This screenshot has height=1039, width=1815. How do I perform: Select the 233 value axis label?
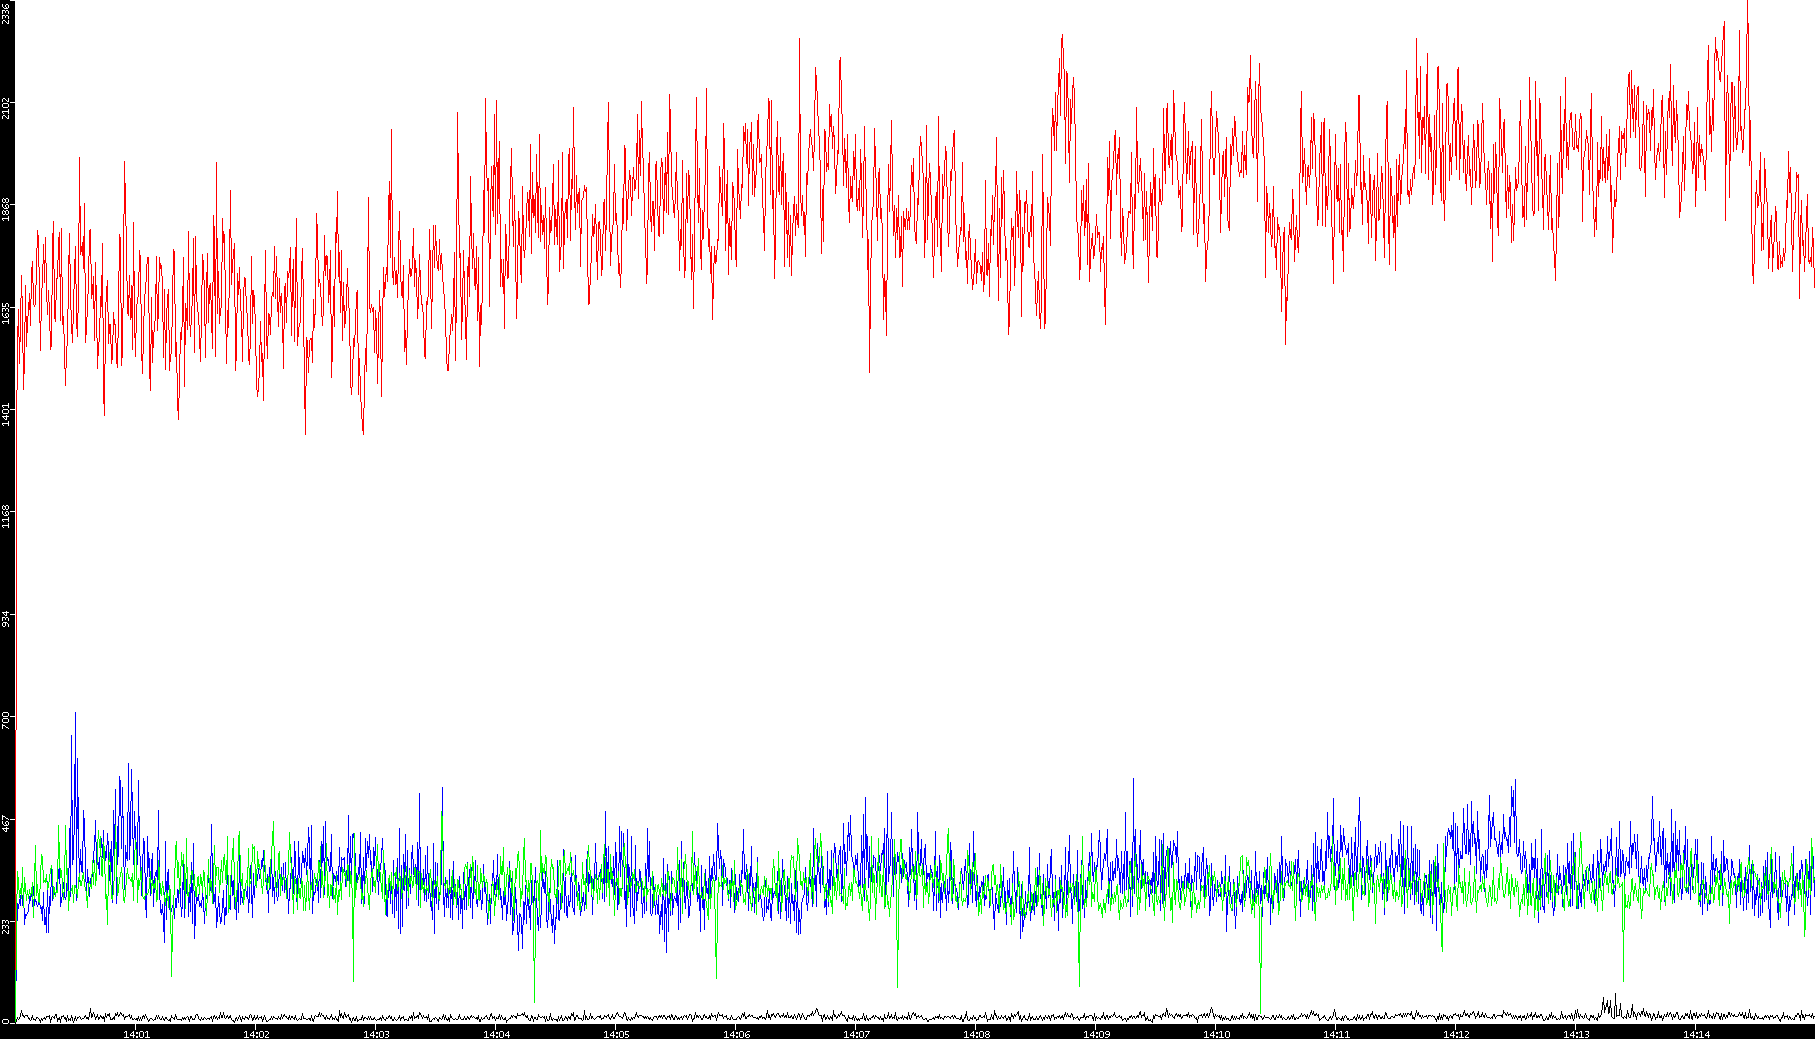(x=6, y=926)
